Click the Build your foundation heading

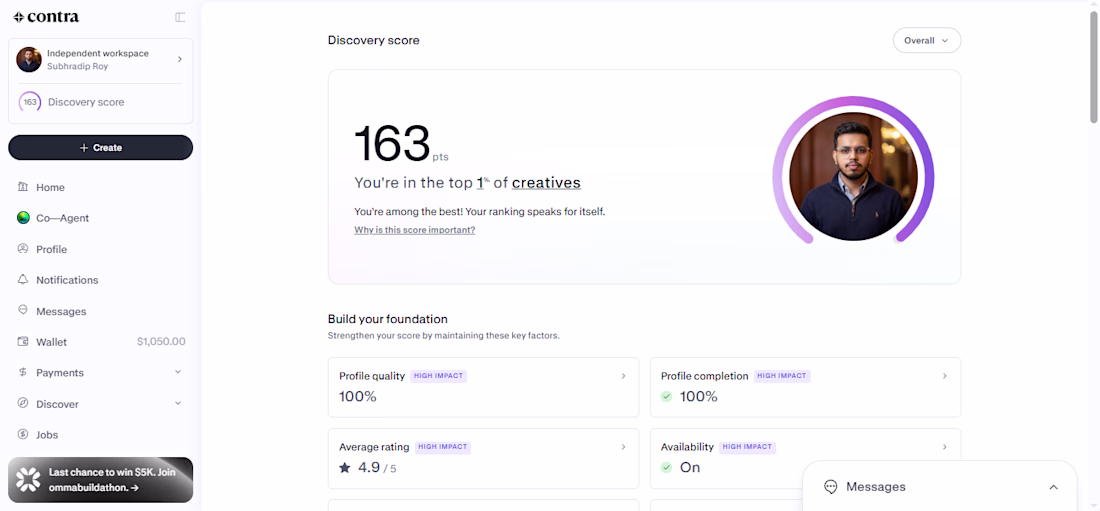[x=388, y=319]
